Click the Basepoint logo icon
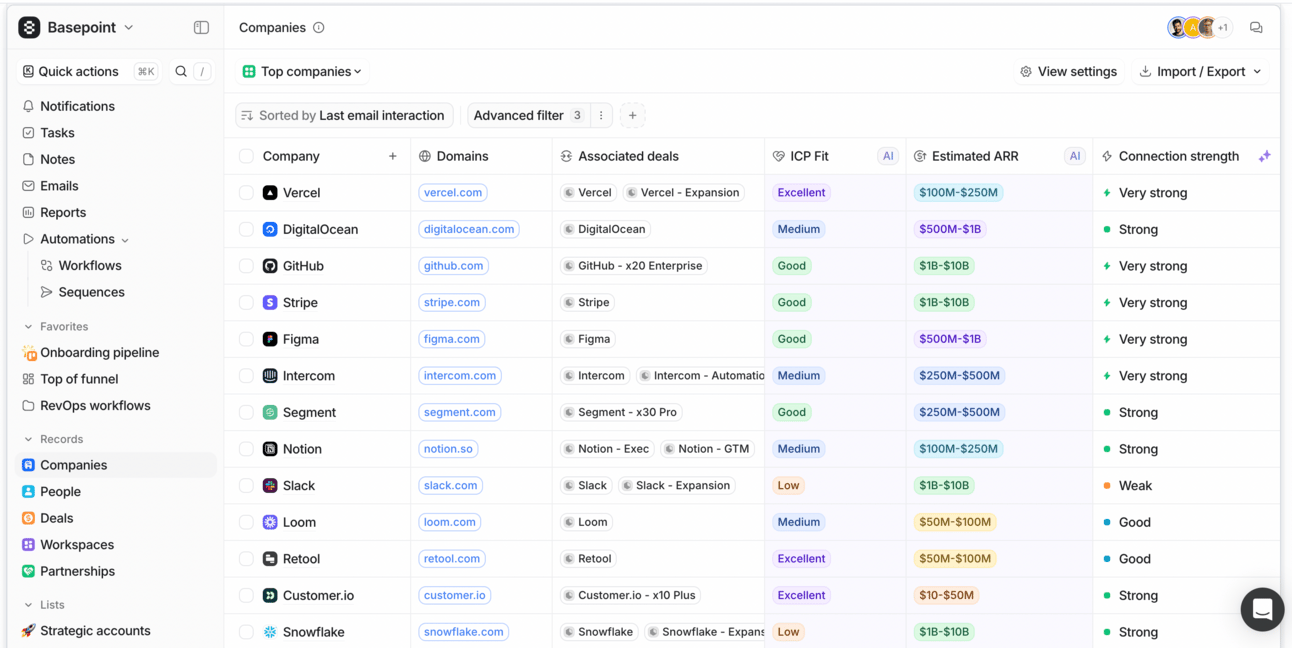 [29, 28]
